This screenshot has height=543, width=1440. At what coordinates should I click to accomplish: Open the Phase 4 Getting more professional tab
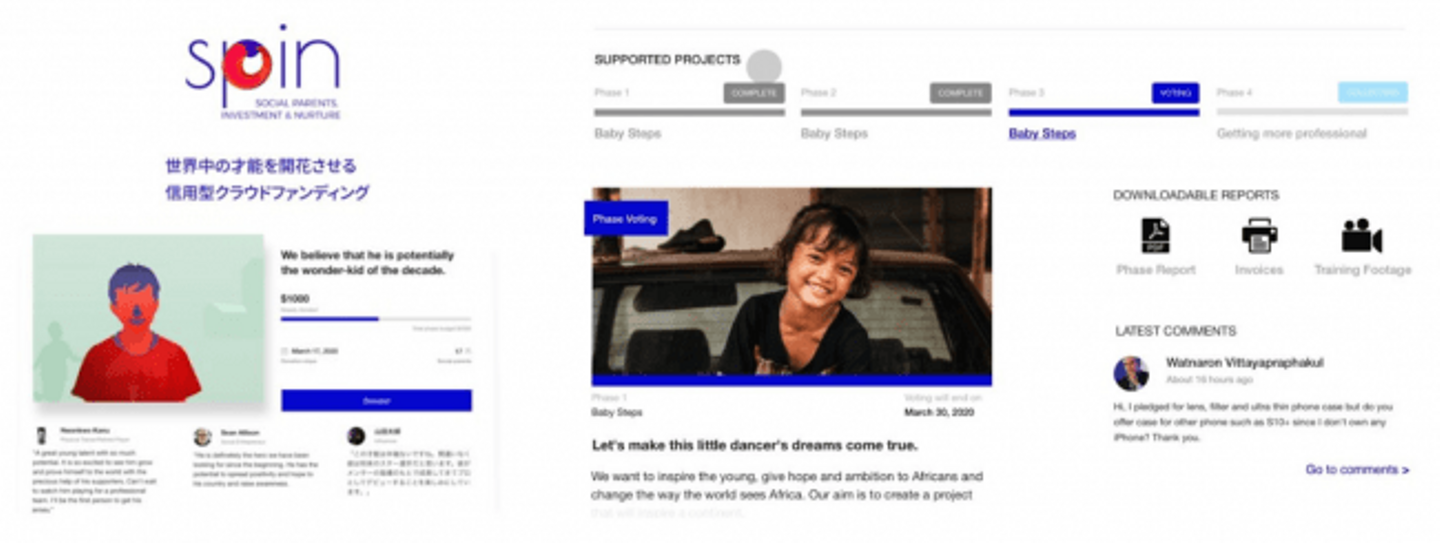1312,112
